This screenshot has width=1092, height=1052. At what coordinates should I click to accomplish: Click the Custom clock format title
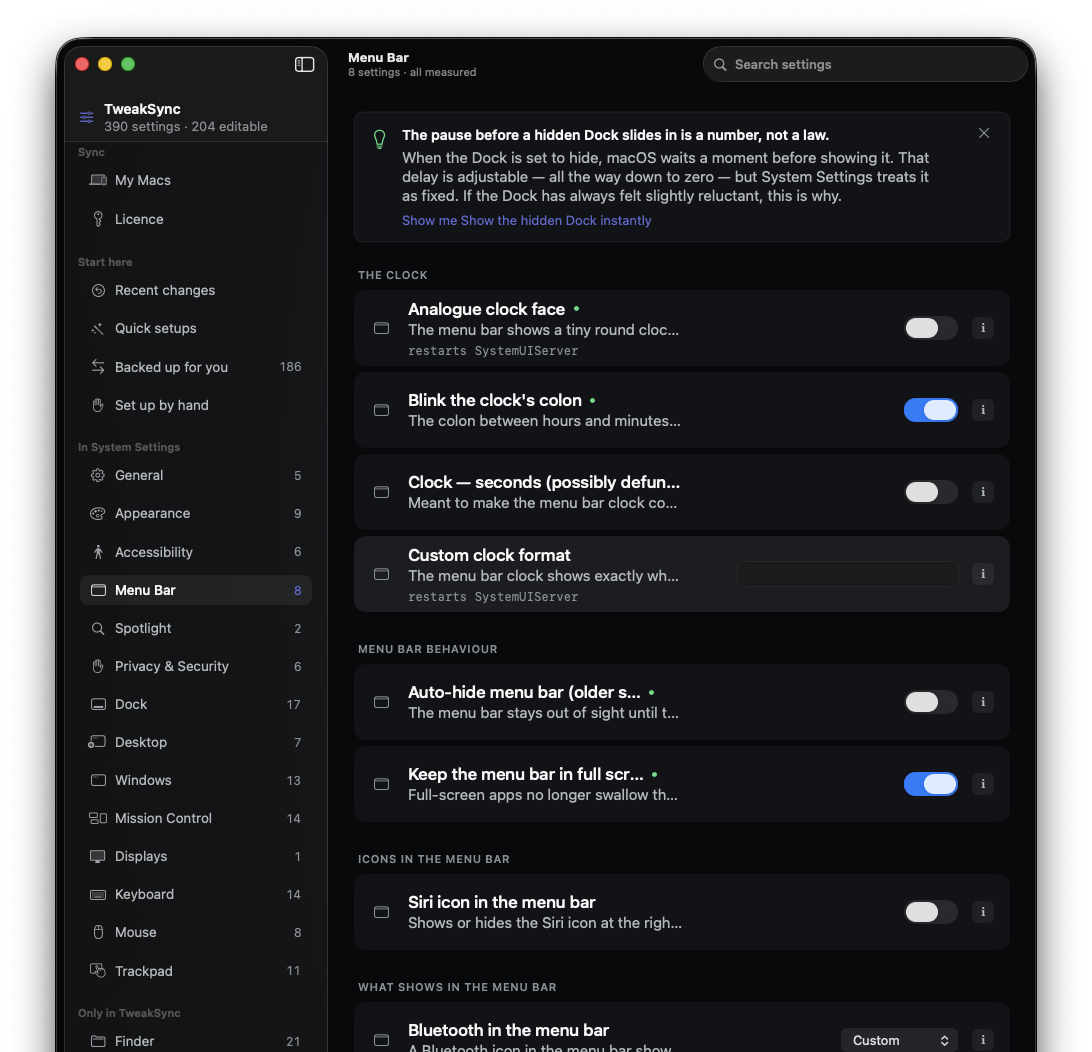point(489,555)
